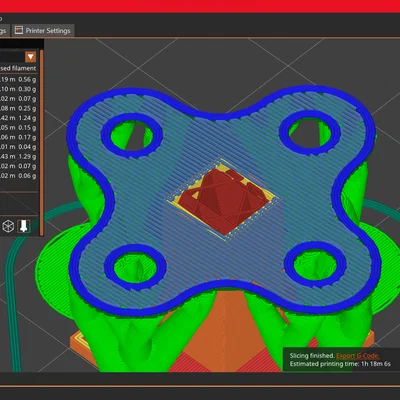Image resolution: width=400 pixels, height=400 pixels.
Task: Click the Slicing finished notification text
Action: 312,356
